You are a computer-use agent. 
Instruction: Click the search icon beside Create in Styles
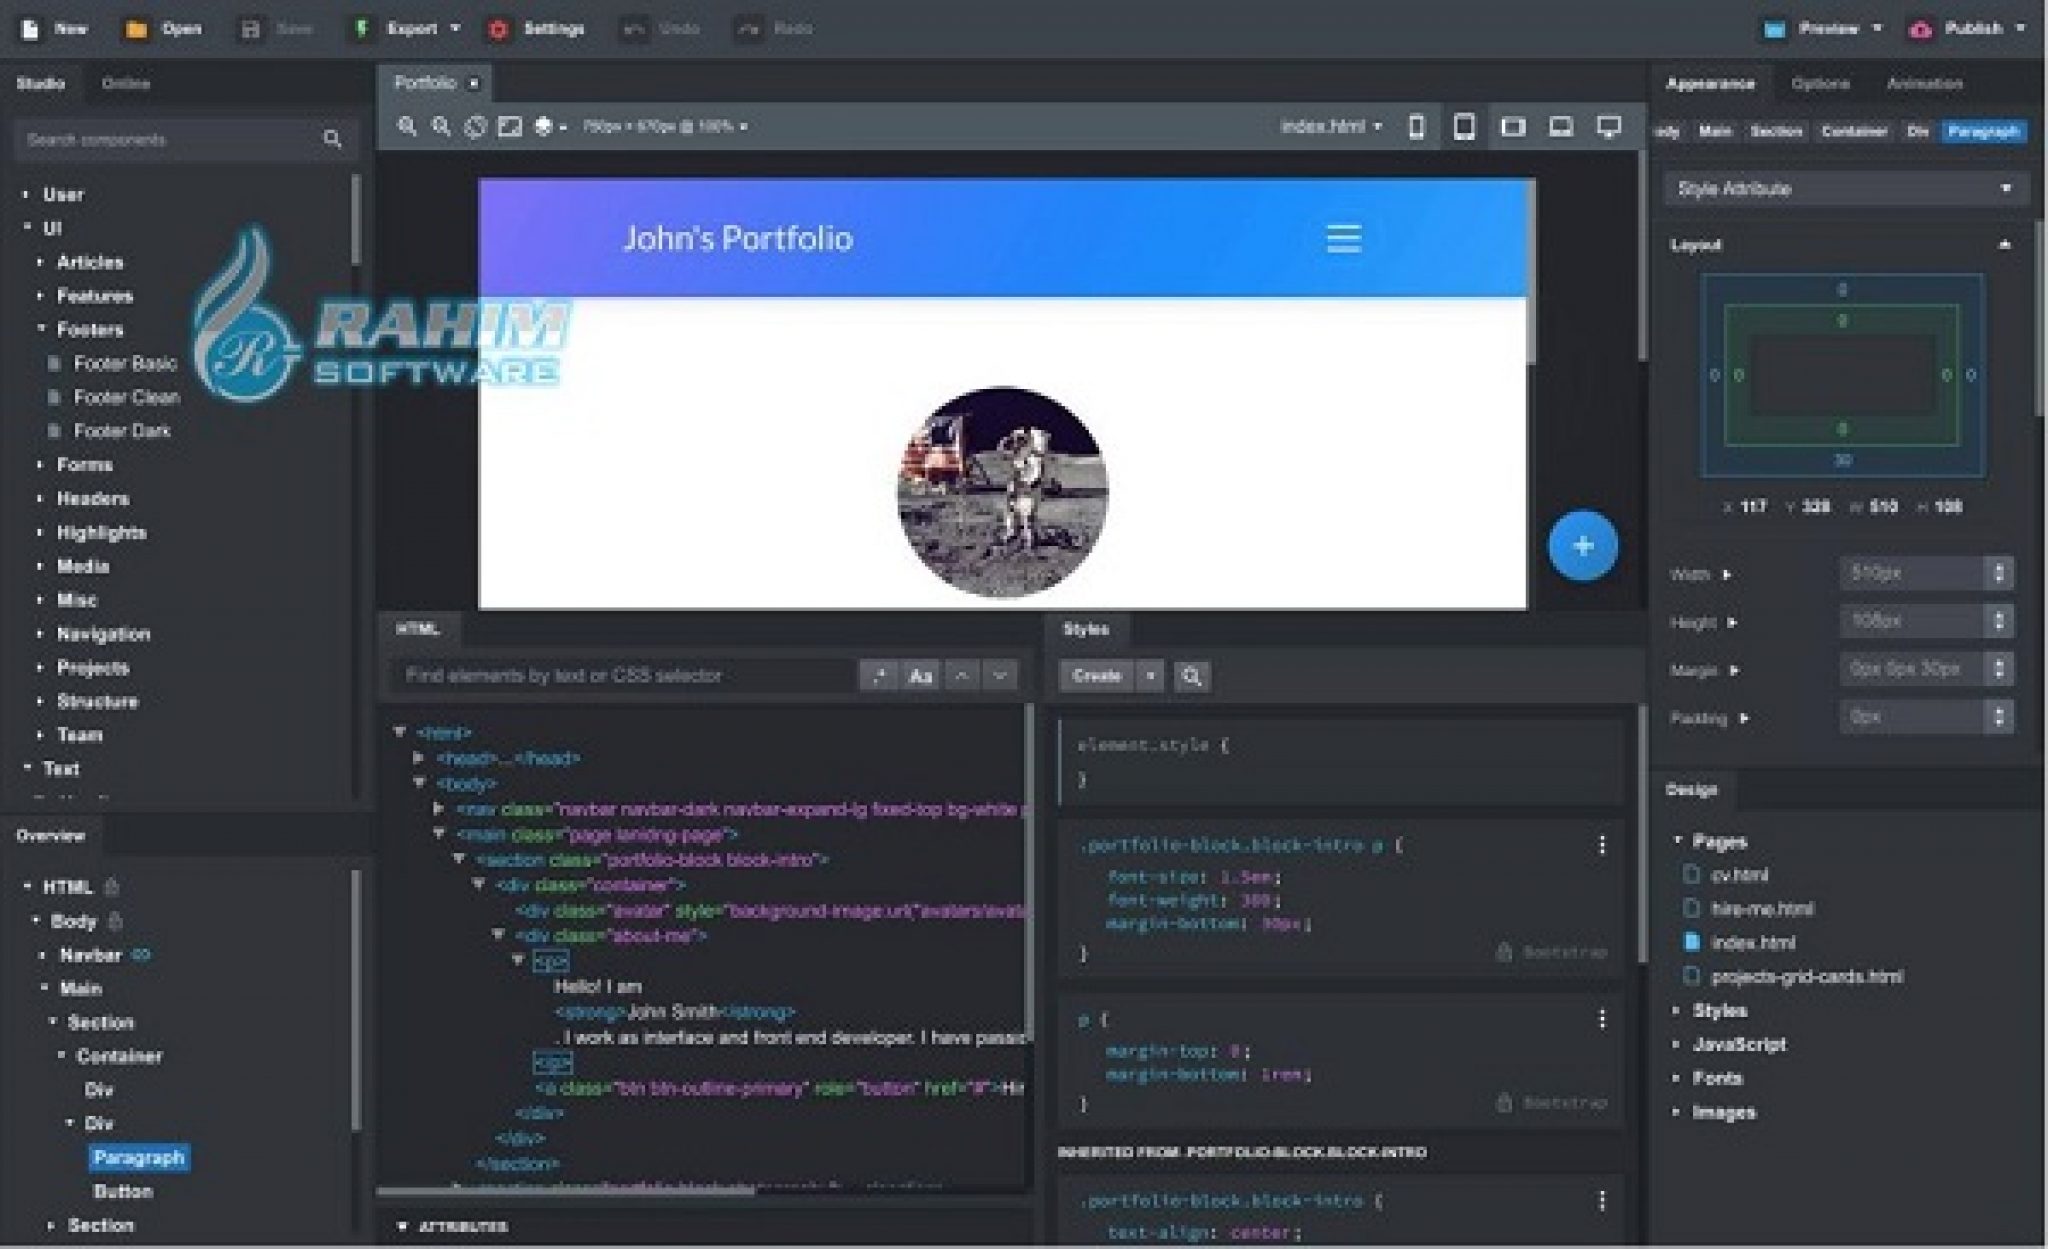[1191, 676]
